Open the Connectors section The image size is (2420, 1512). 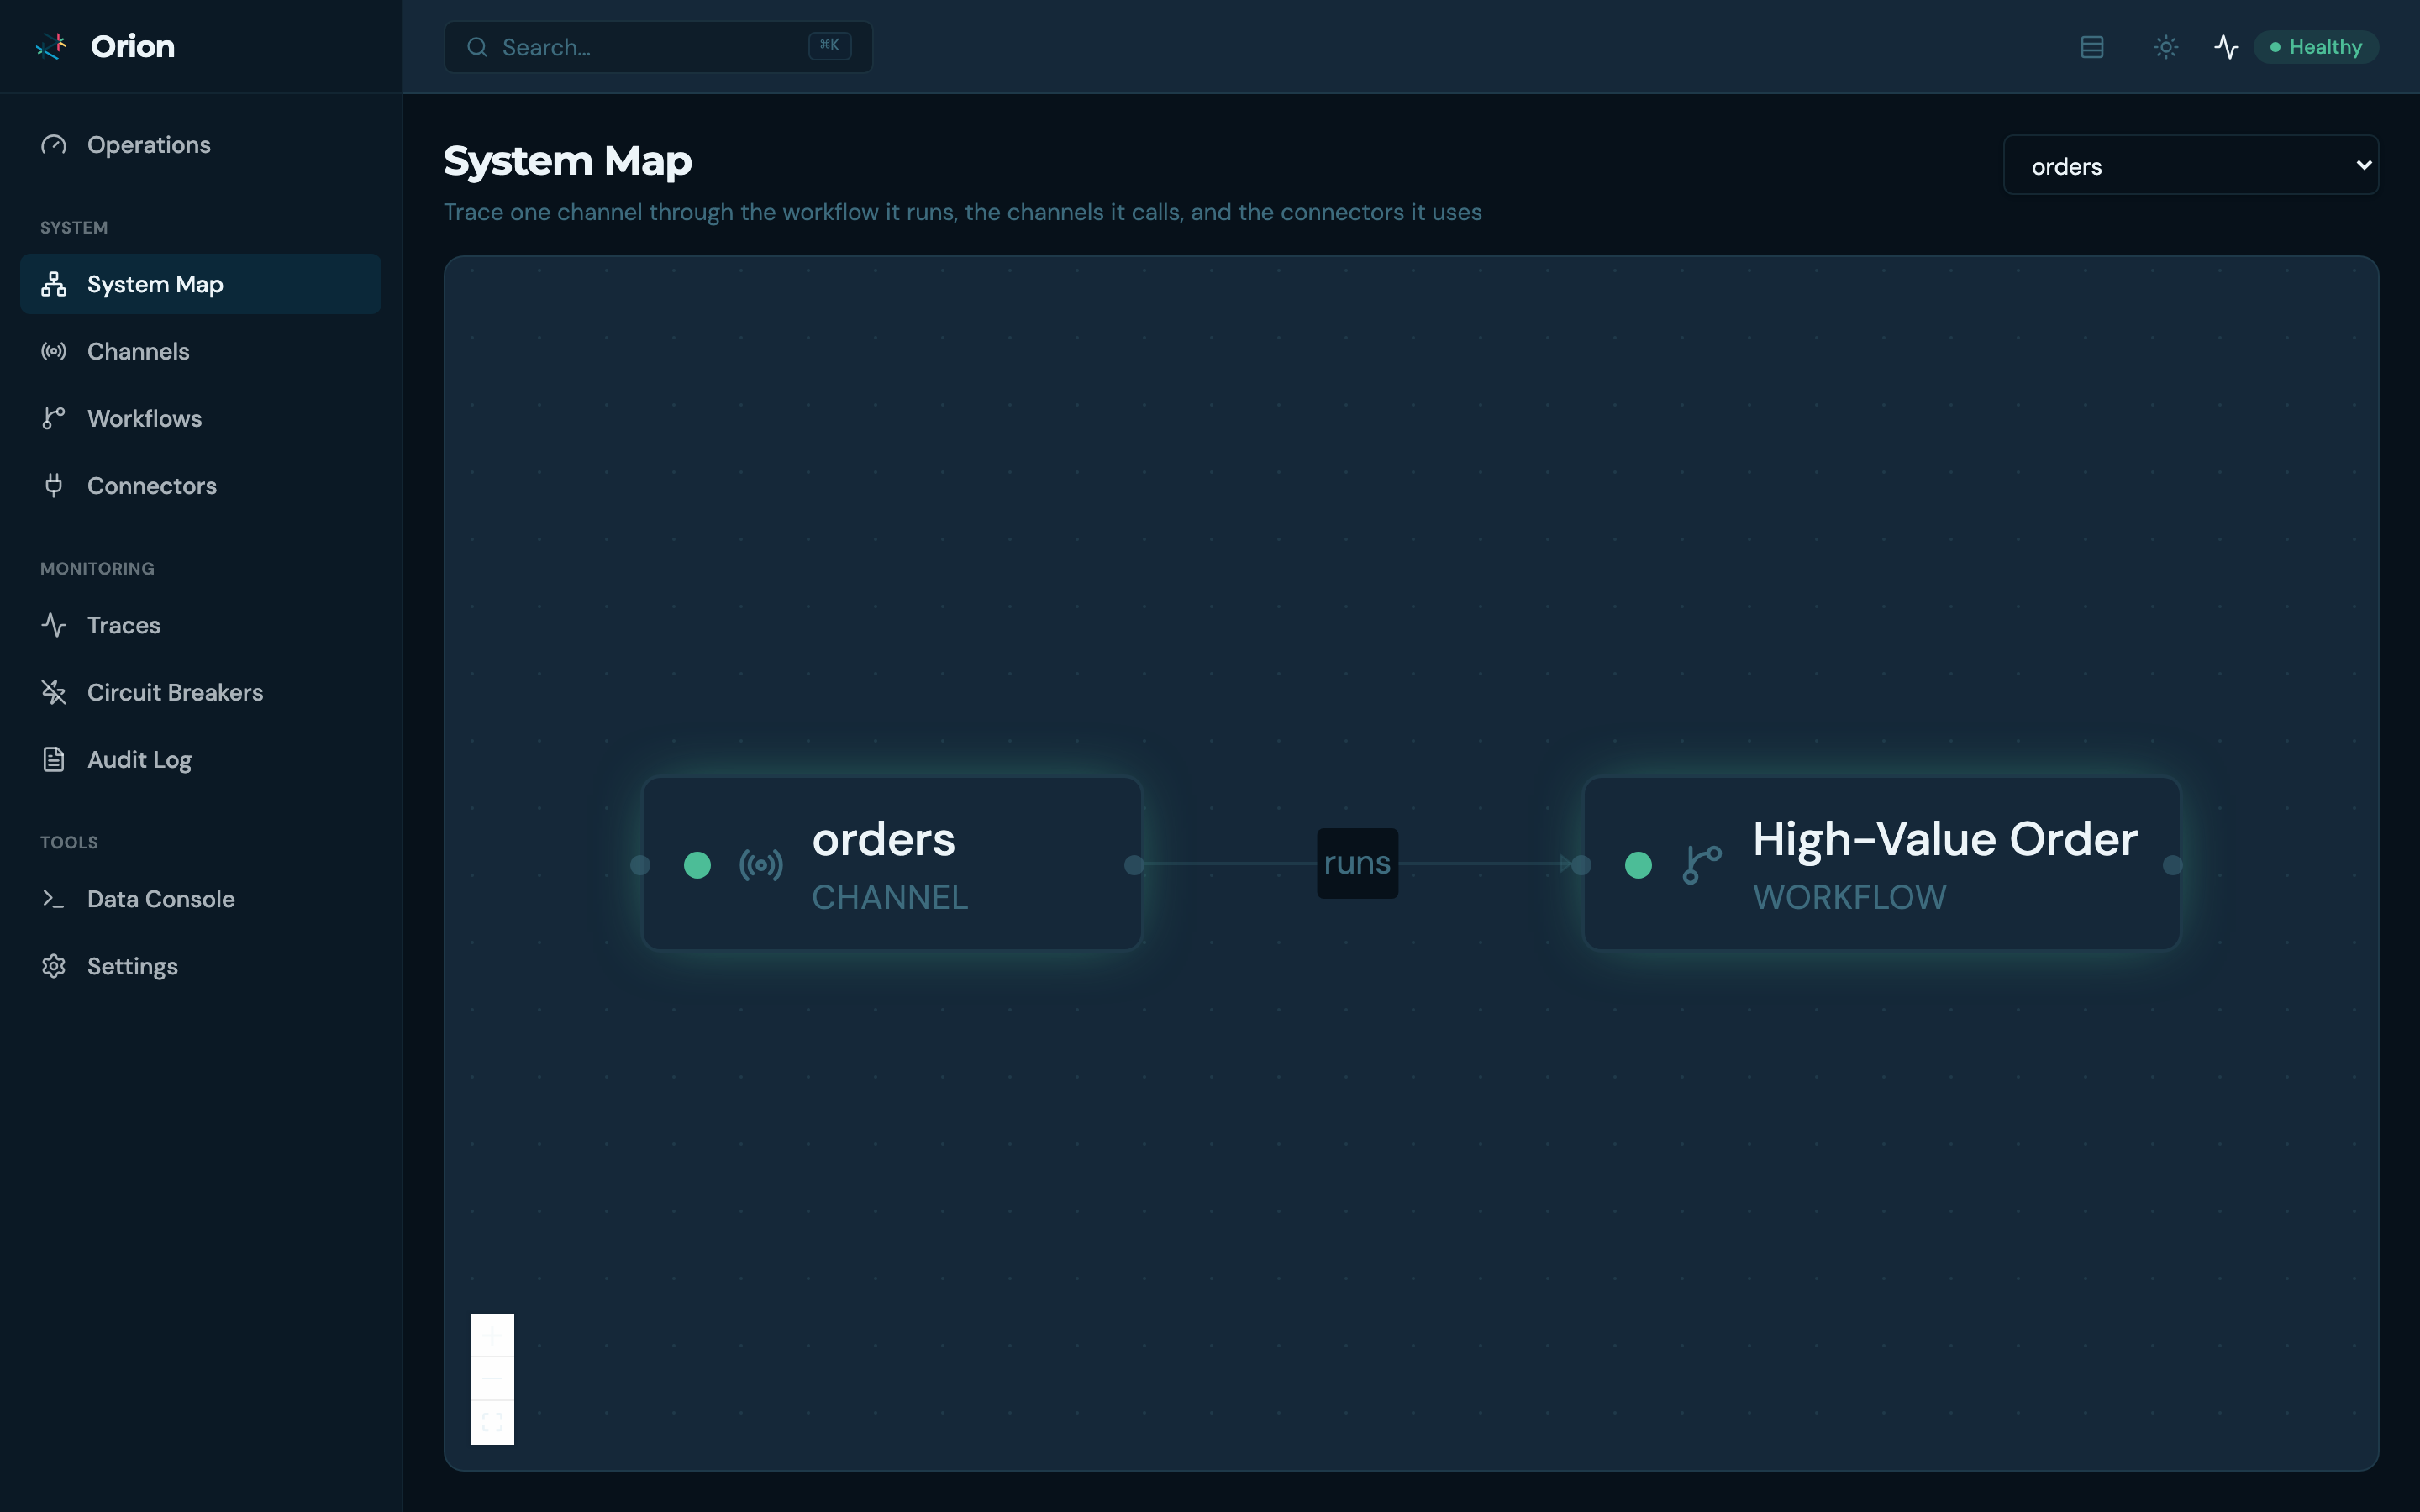pos(200,485)
